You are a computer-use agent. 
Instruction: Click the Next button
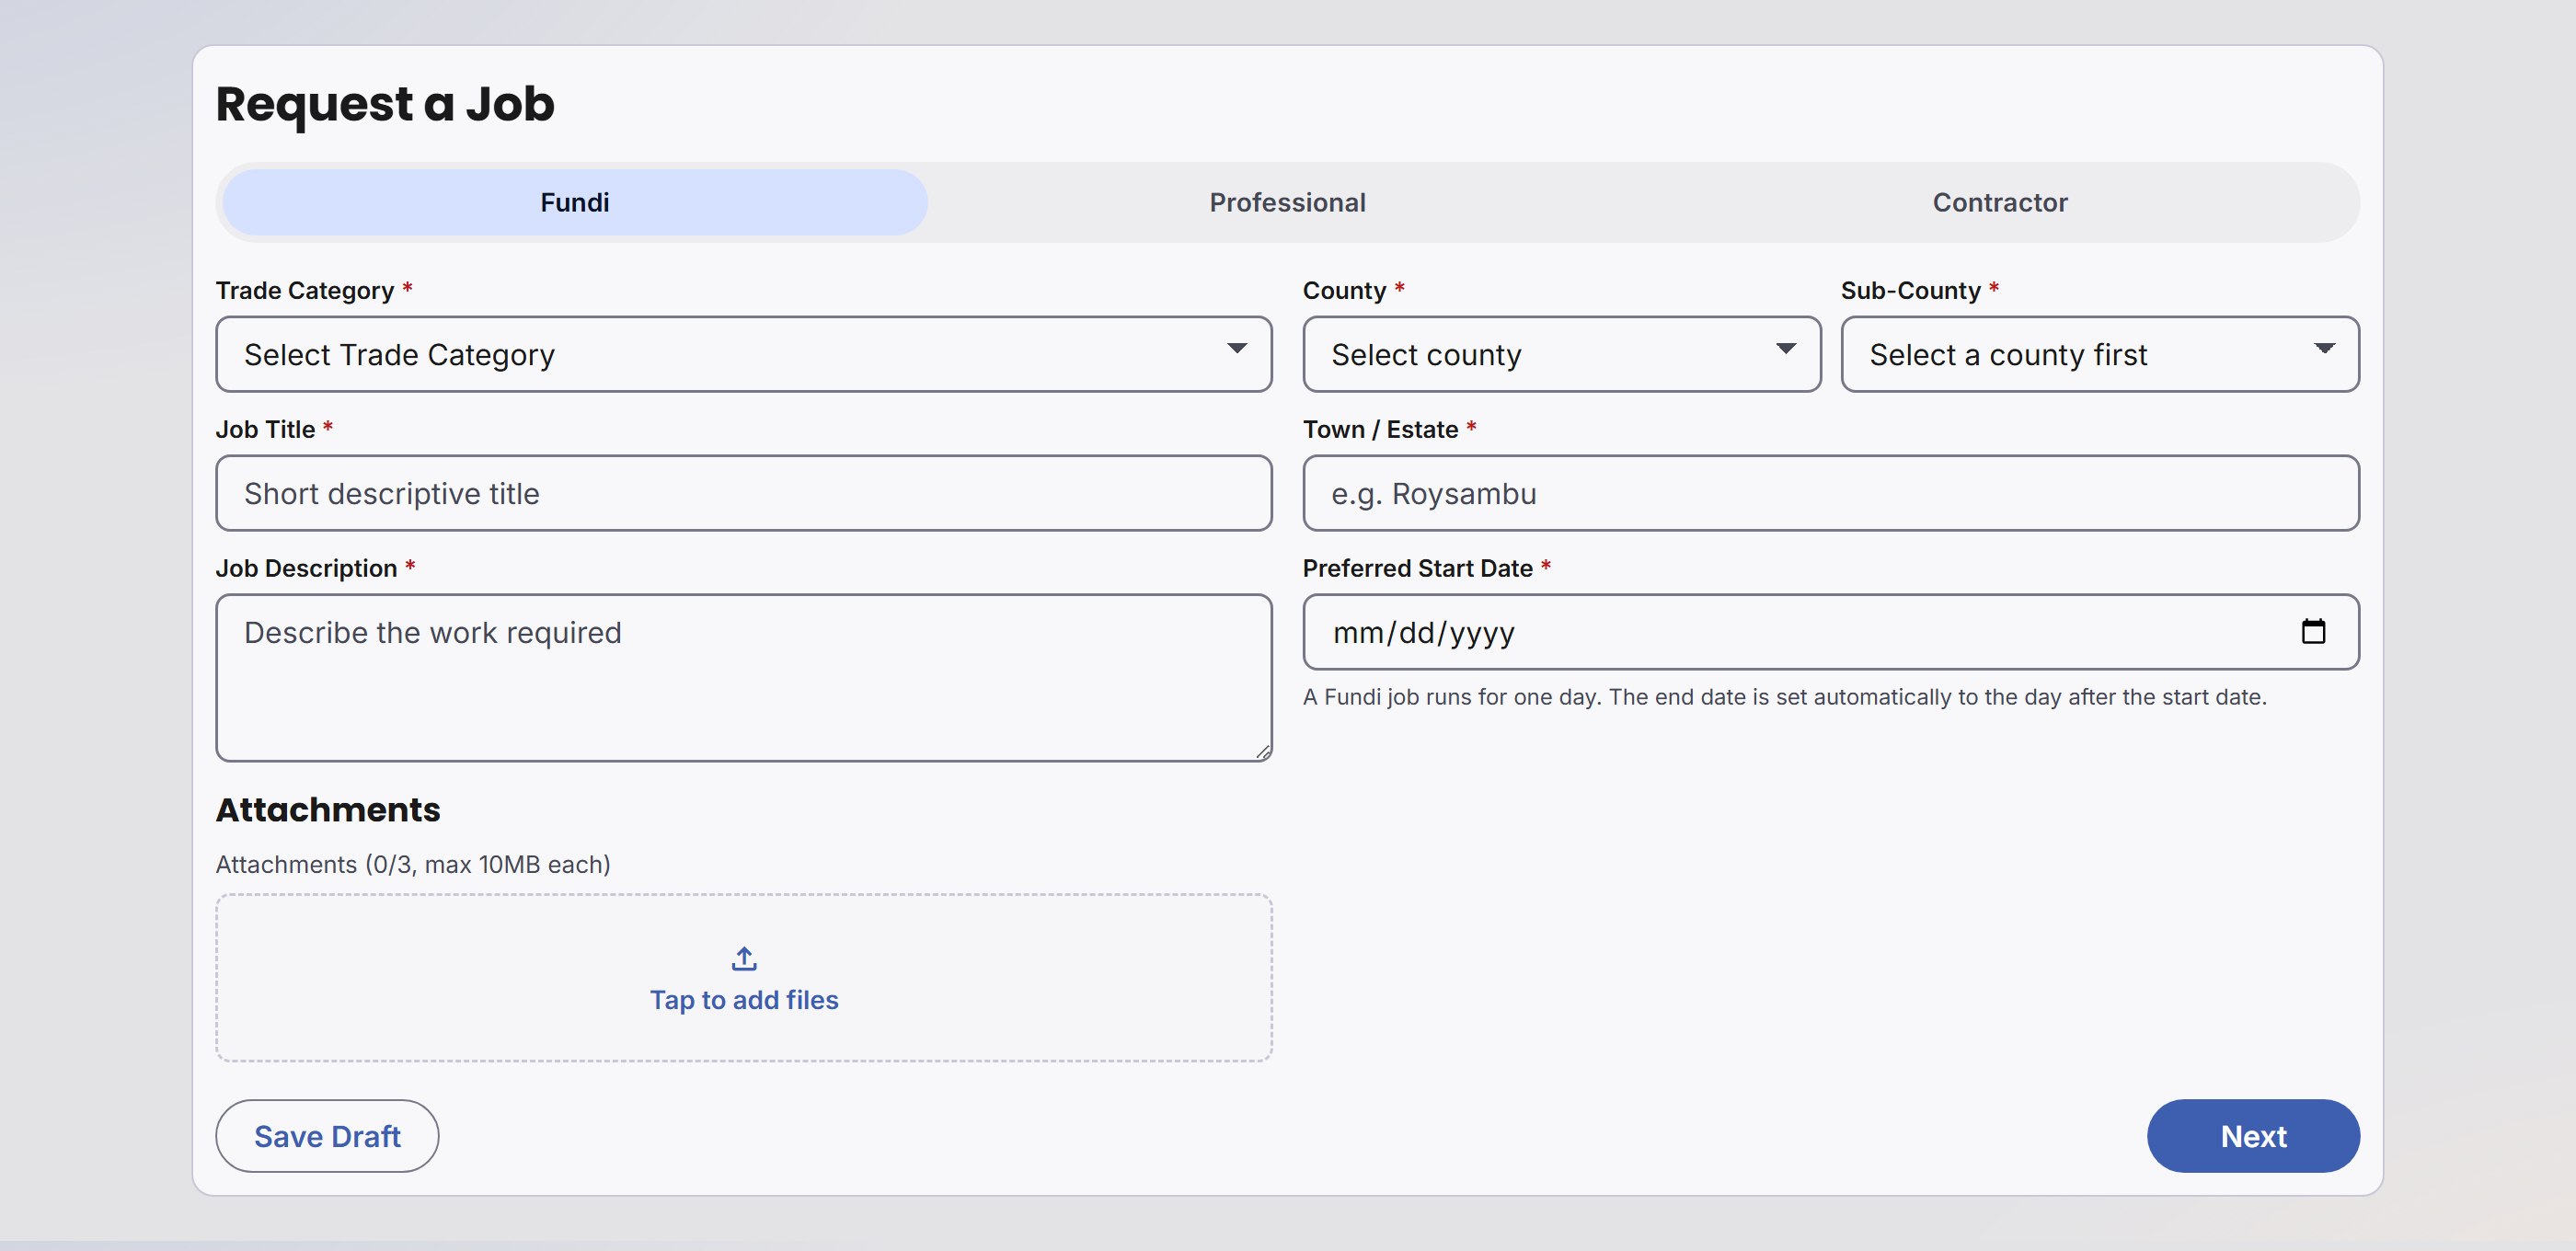2253,1136
